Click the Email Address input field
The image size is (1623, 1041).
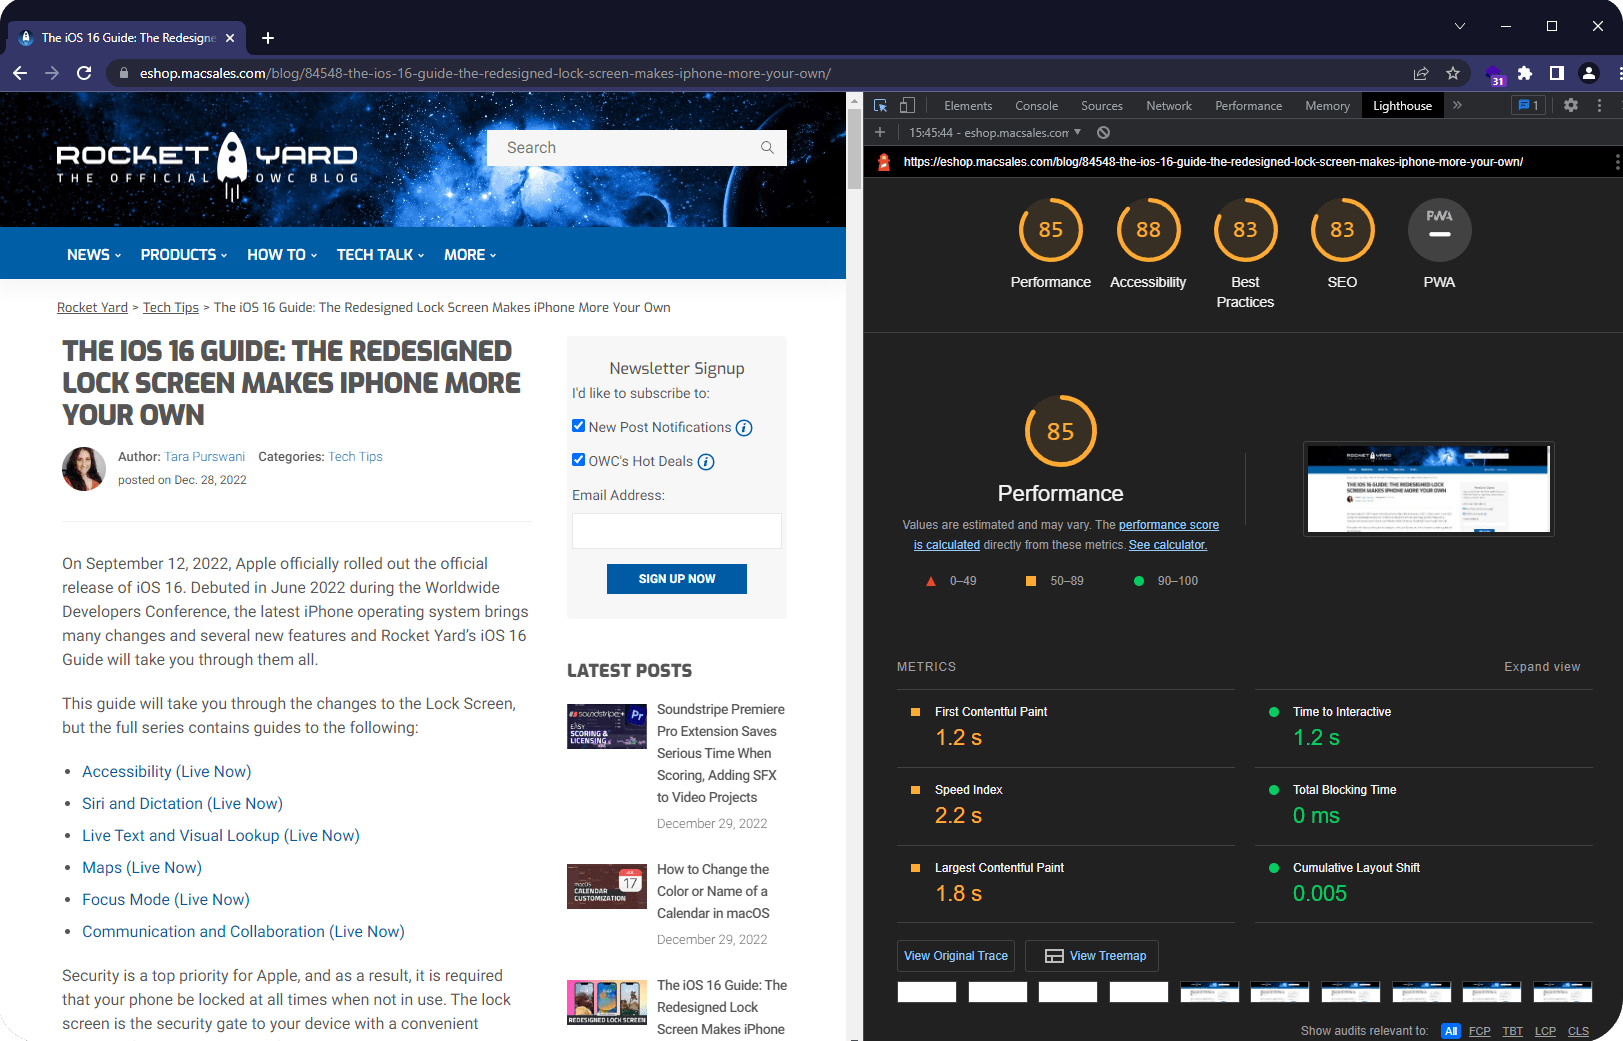(x=677, y=531)
